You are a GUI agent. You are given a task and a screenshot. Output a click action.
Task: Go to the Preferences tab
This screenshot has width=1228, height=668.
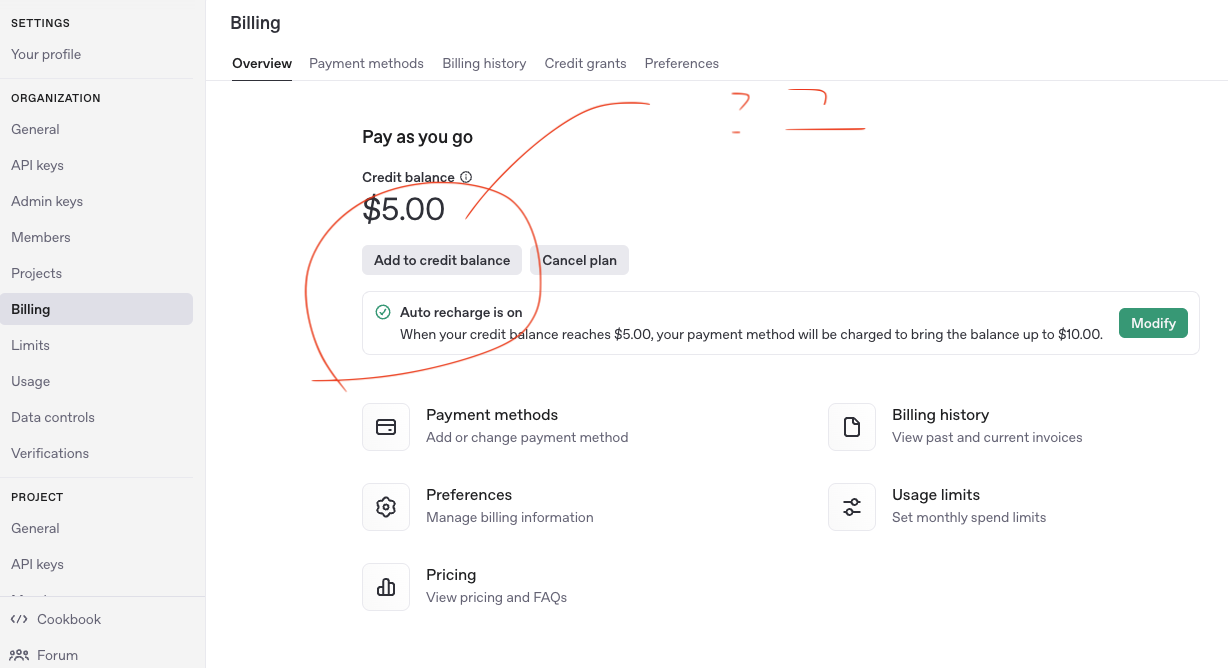681,63
